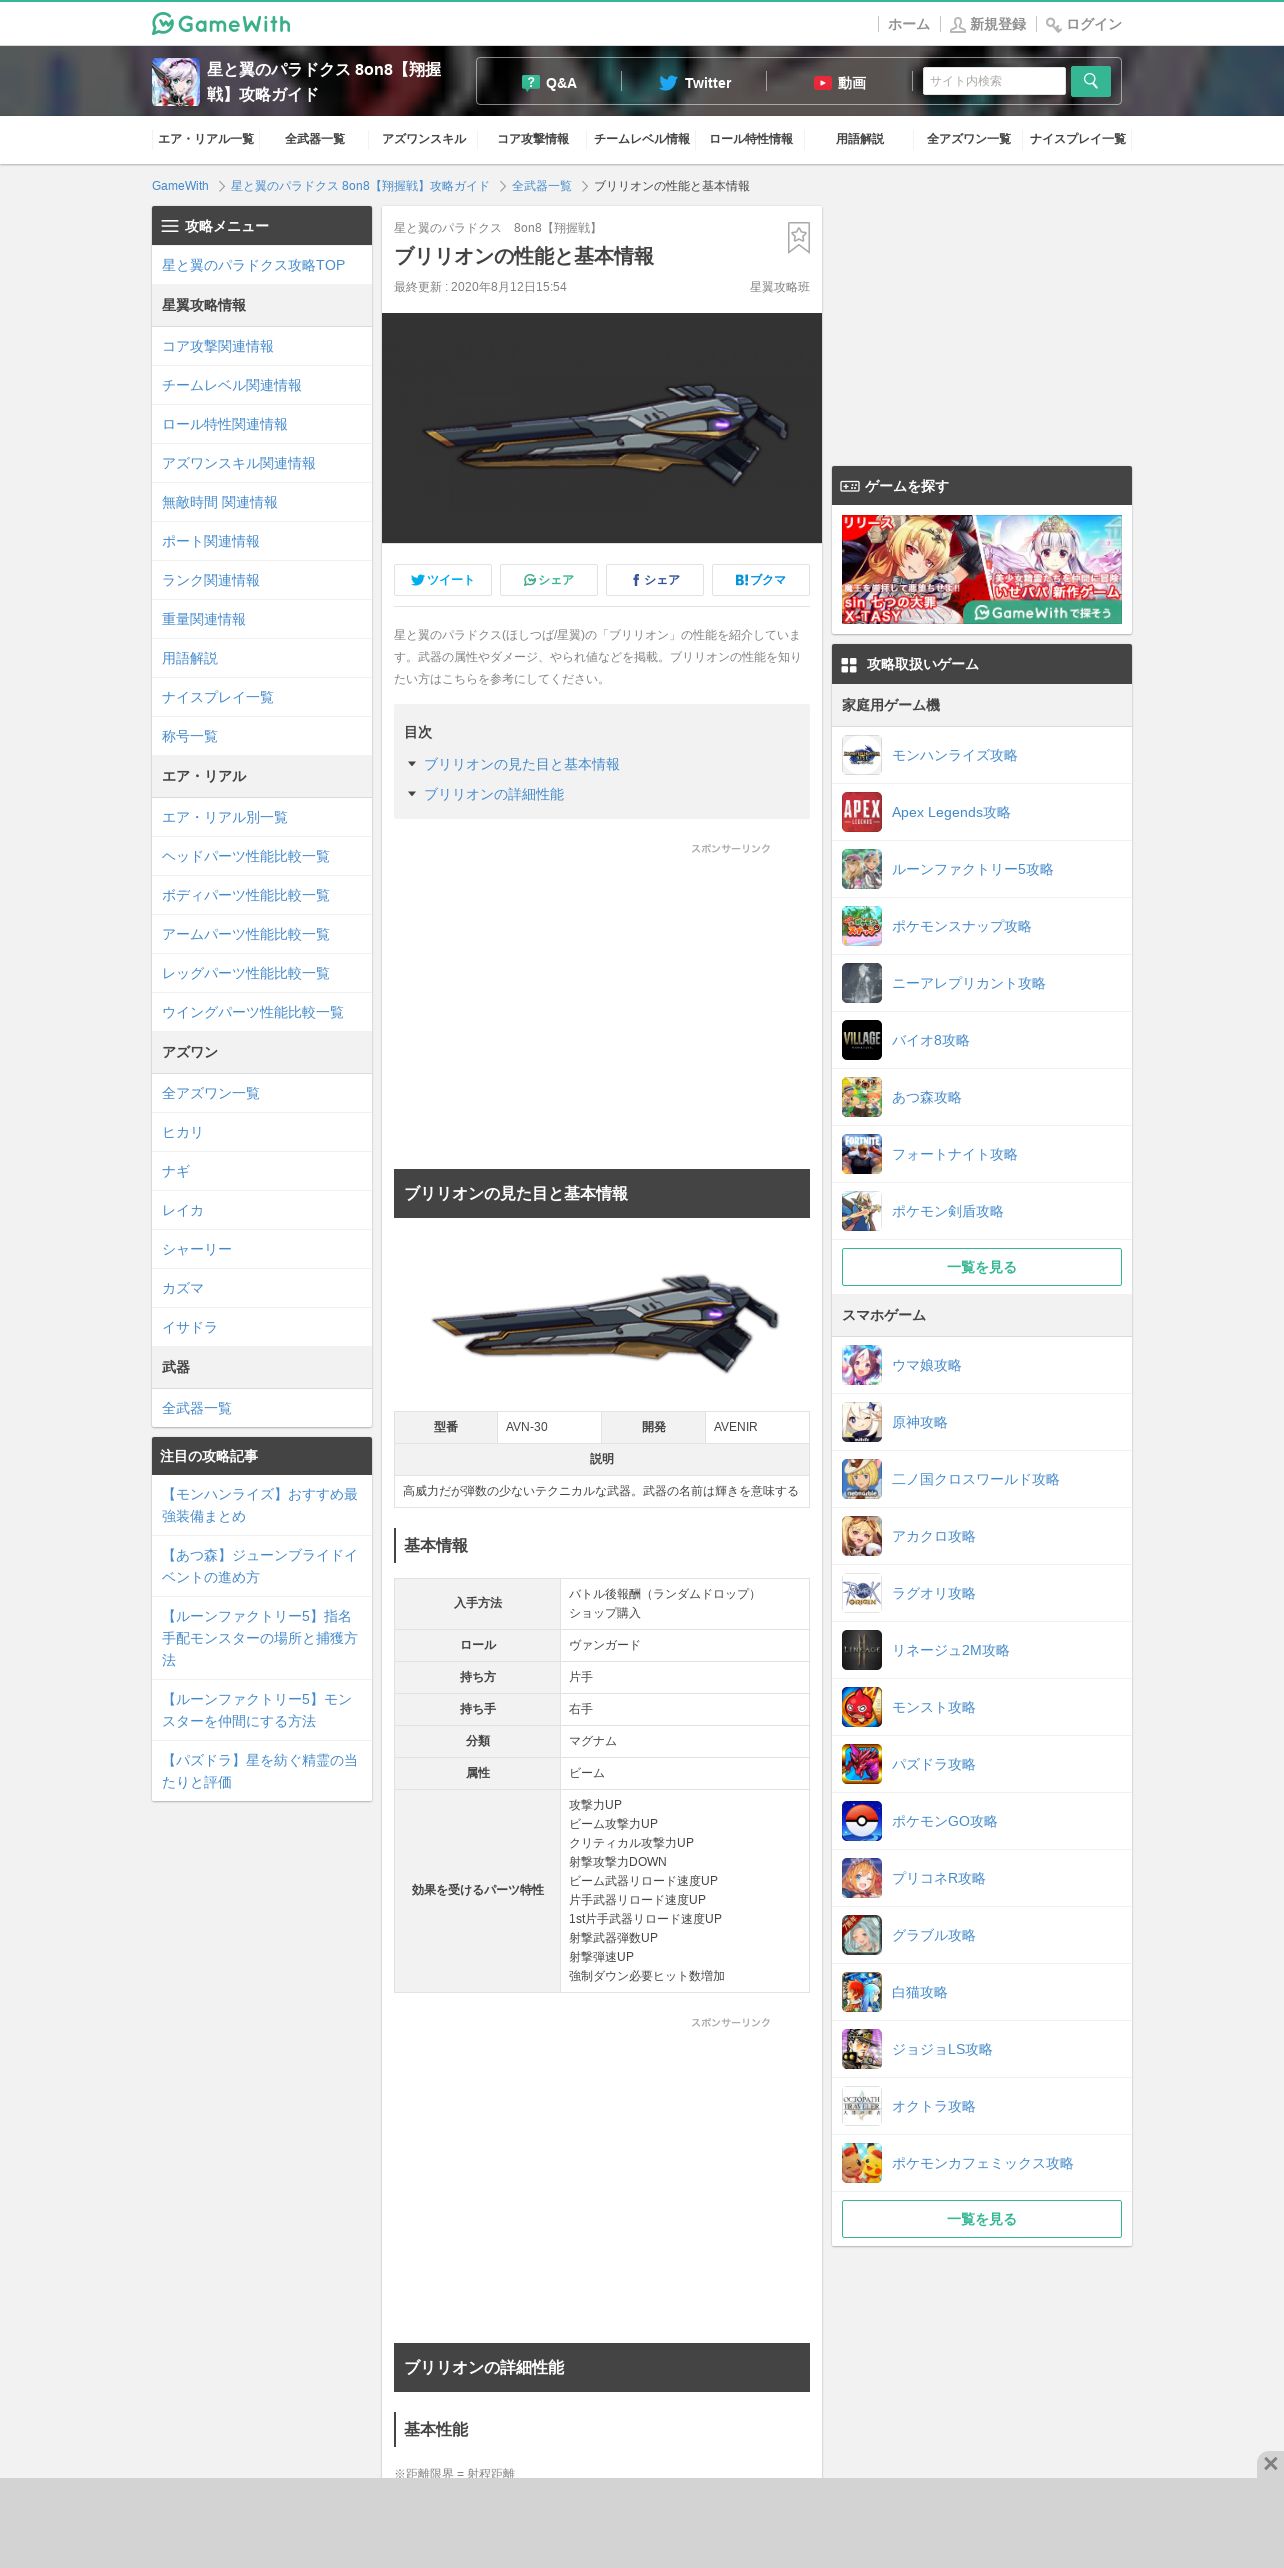Click the 原神攻略 game icon
The height and width of the screenshot is (2568, 1284).
coord(862,1422)
